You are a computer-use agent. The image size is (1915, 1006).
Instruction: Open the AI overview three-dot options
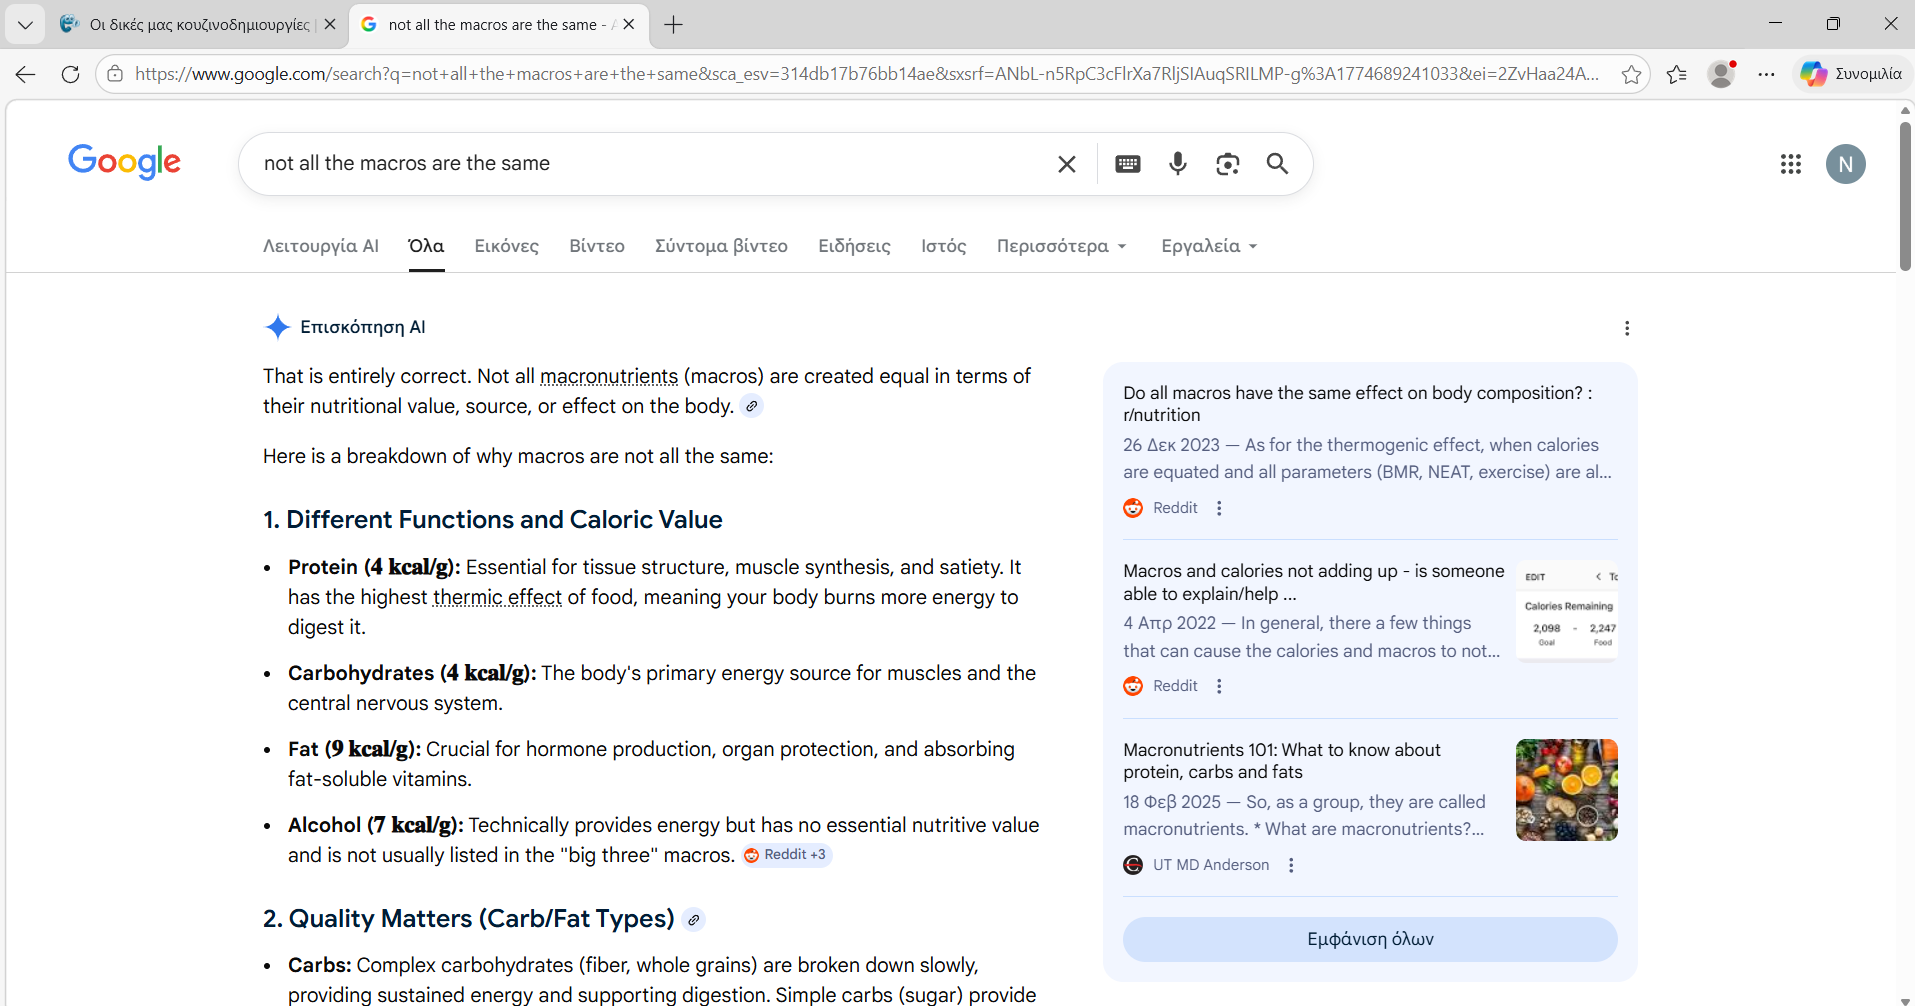(1627, 328)
